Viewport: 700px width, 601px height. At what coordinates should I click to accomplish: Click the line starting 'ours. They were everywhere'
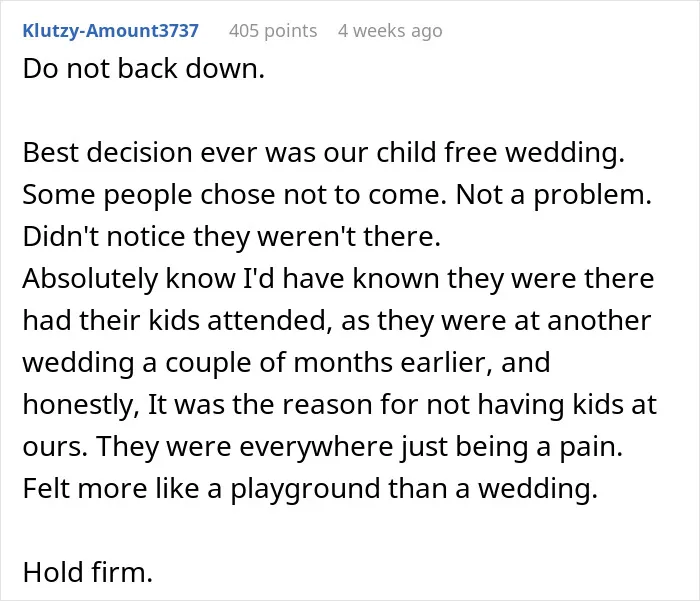click(323, 447)
